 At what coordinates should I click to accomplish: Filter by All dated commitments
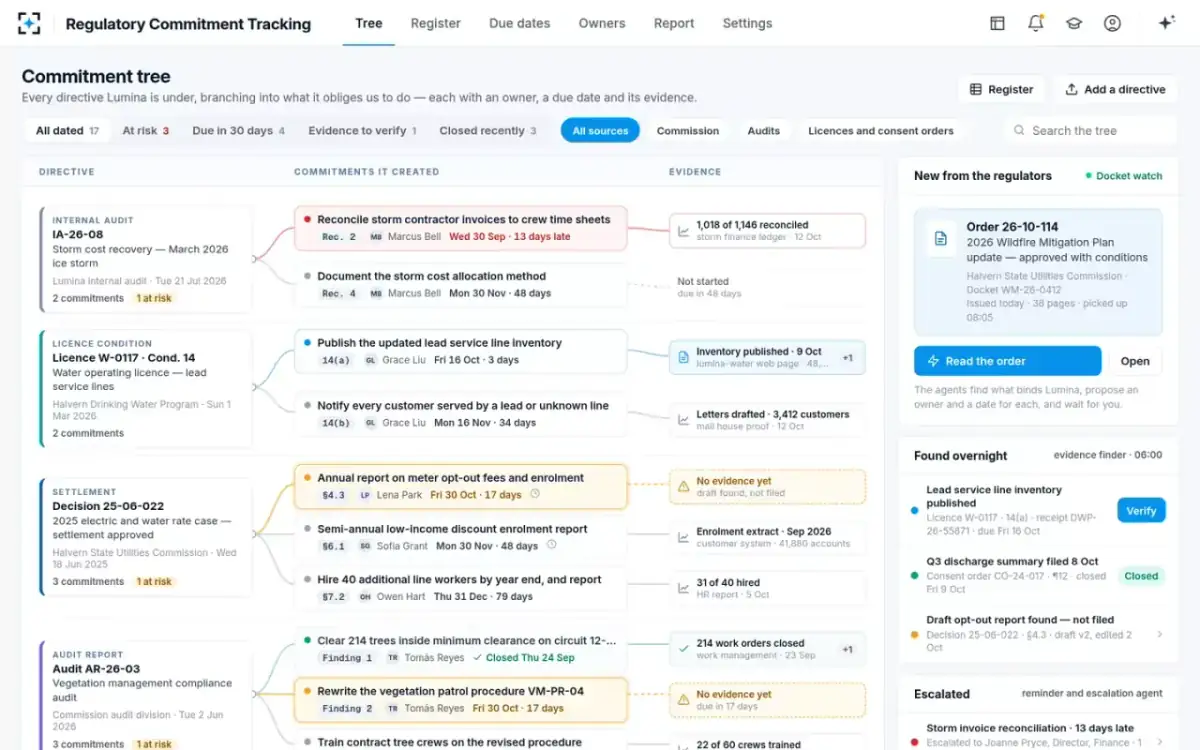pyautogui.click(x=67, y=130)
